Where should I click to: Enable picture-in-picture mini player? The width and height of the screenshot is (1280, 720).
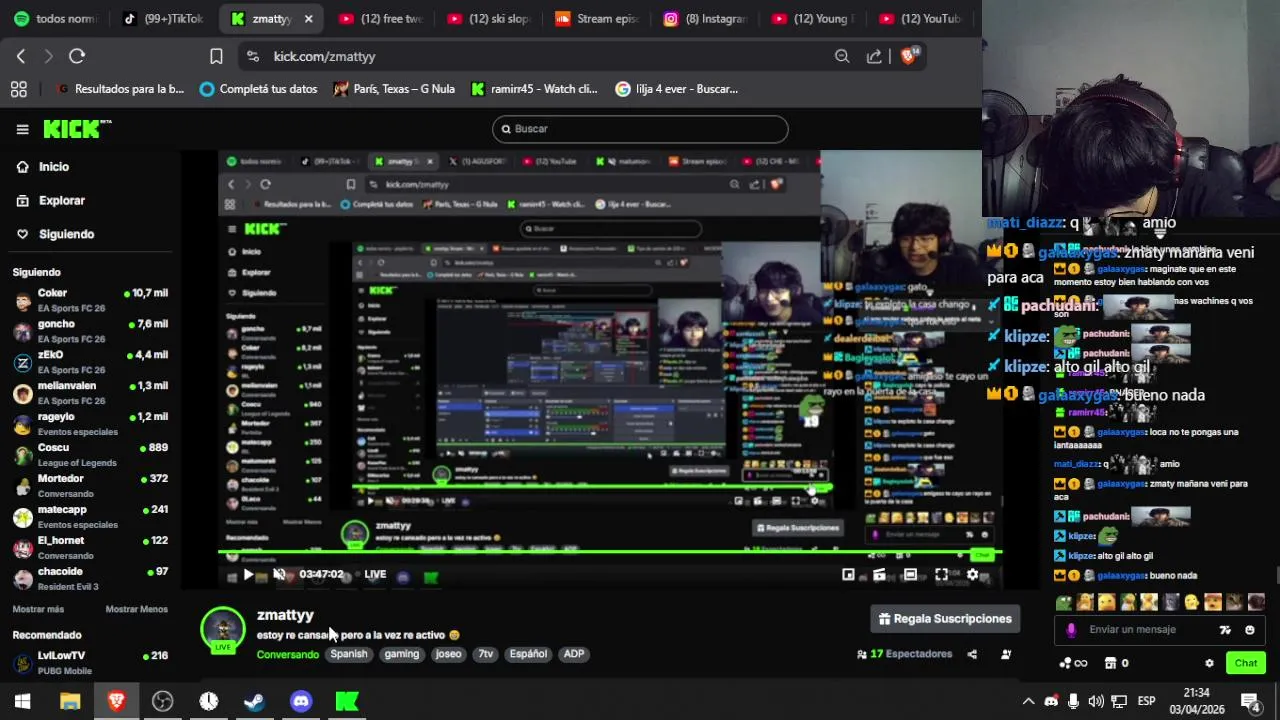848,574
